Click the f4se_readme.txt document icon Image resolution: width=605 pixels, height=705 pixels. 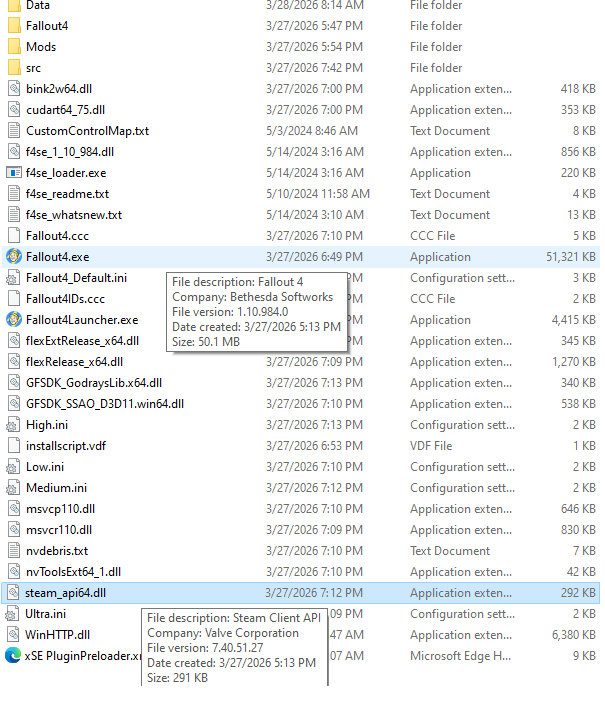(x=14, y=193)
